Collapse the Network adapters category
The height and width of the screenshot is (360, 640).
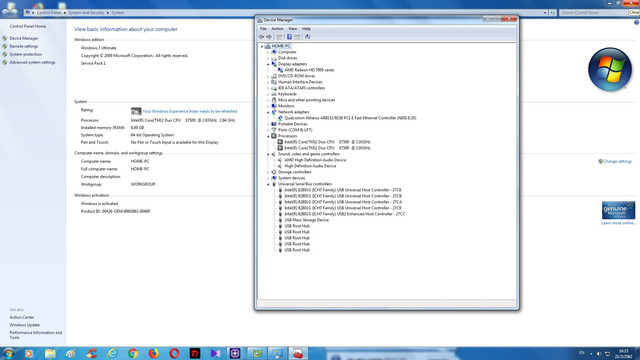point(268,112)
